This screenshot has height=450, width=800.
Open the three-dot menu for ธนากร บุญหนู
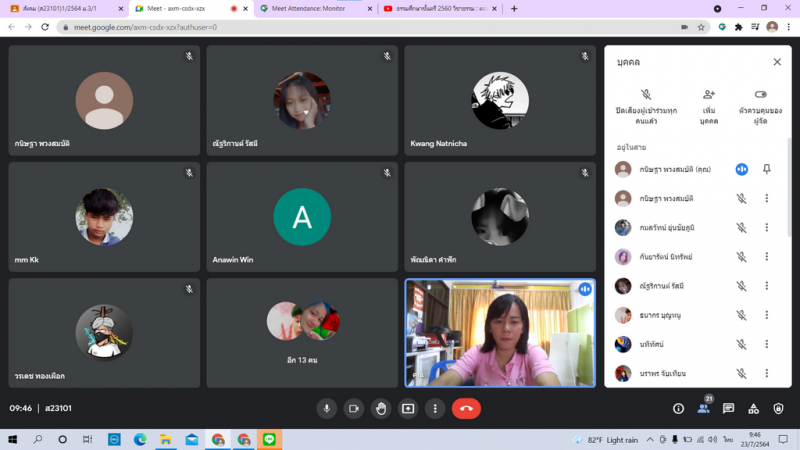point(766,315)
